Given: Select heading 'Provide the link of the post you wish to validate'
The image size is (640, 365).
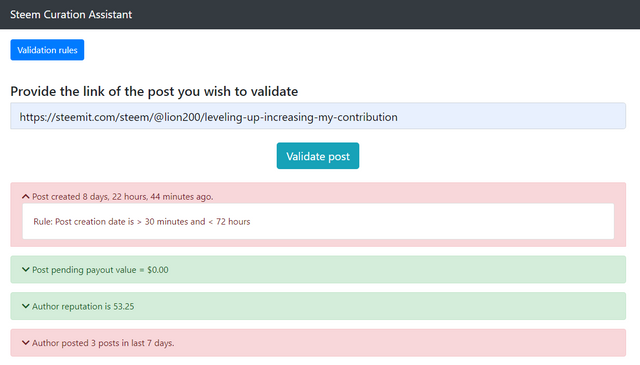Looking at the screenshot, I should point(154,91).
